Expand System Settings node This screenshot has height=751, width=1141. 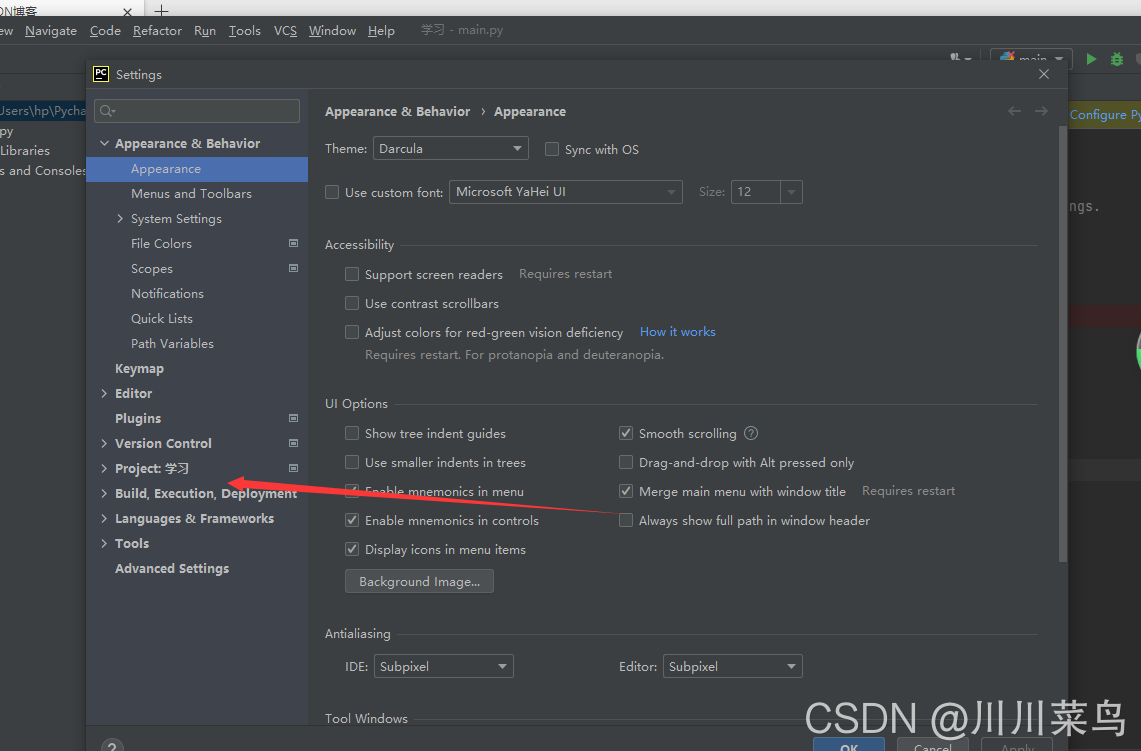click(120, 218)
